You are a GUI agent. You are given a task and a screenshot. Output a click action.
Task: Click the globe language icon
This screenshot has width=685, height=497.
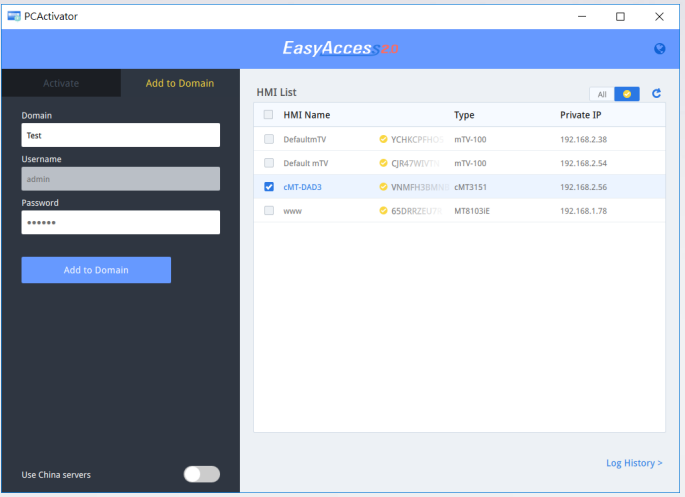659,48
